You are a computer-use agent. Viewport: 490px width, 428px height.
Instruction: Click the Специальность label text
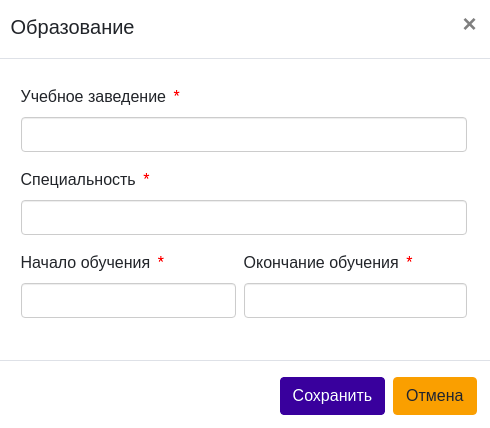[x=78, y=180]
